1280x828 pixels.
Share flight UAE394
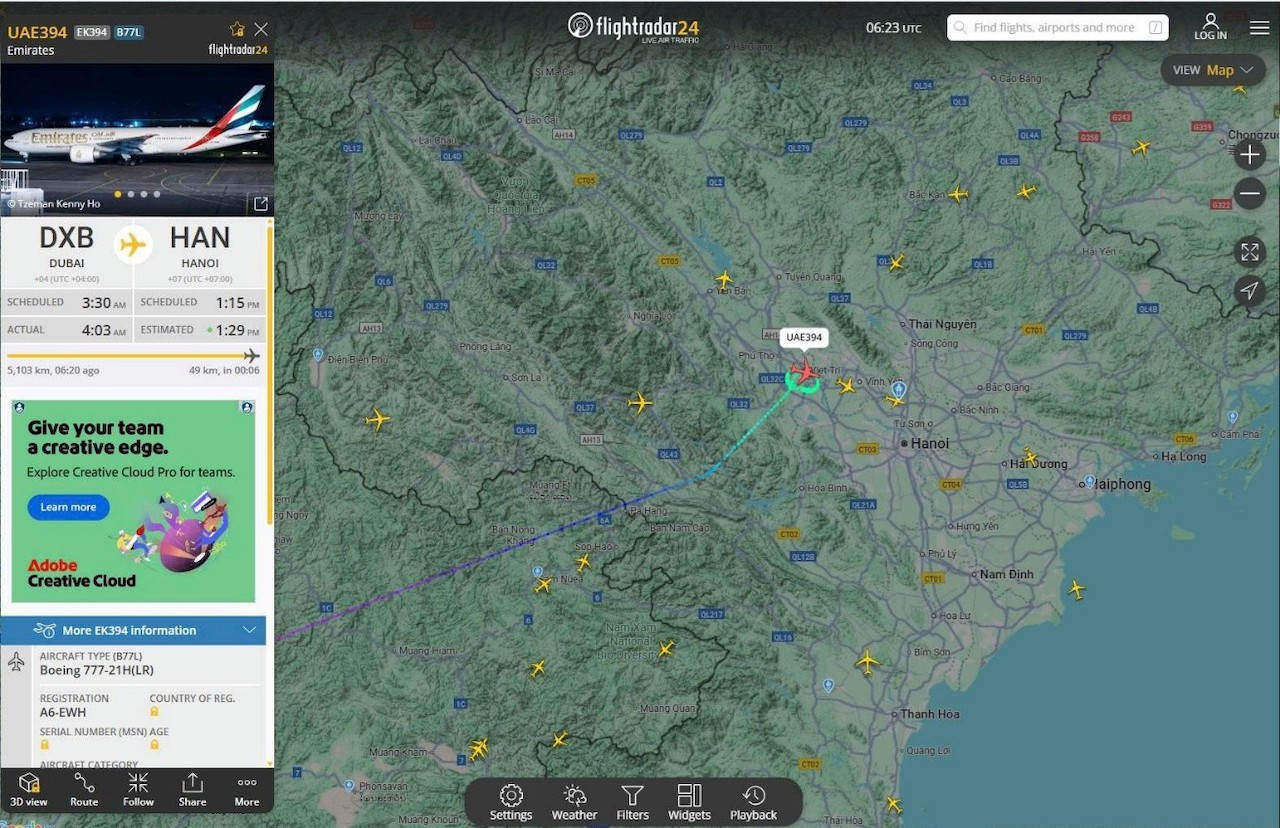pyautogui.click(x=192, y=789)
